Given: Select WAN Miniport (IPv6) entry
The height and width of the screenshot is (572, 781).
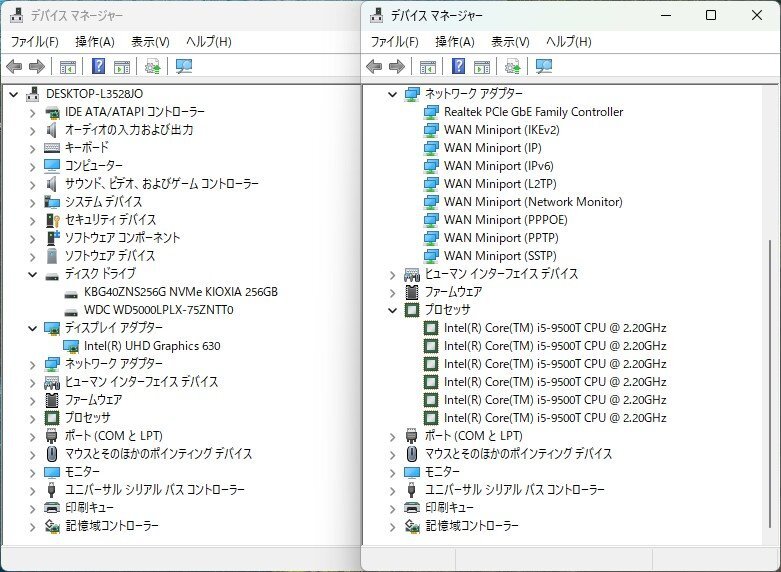Looking at the screenshot, I should (x=499, y=166).
